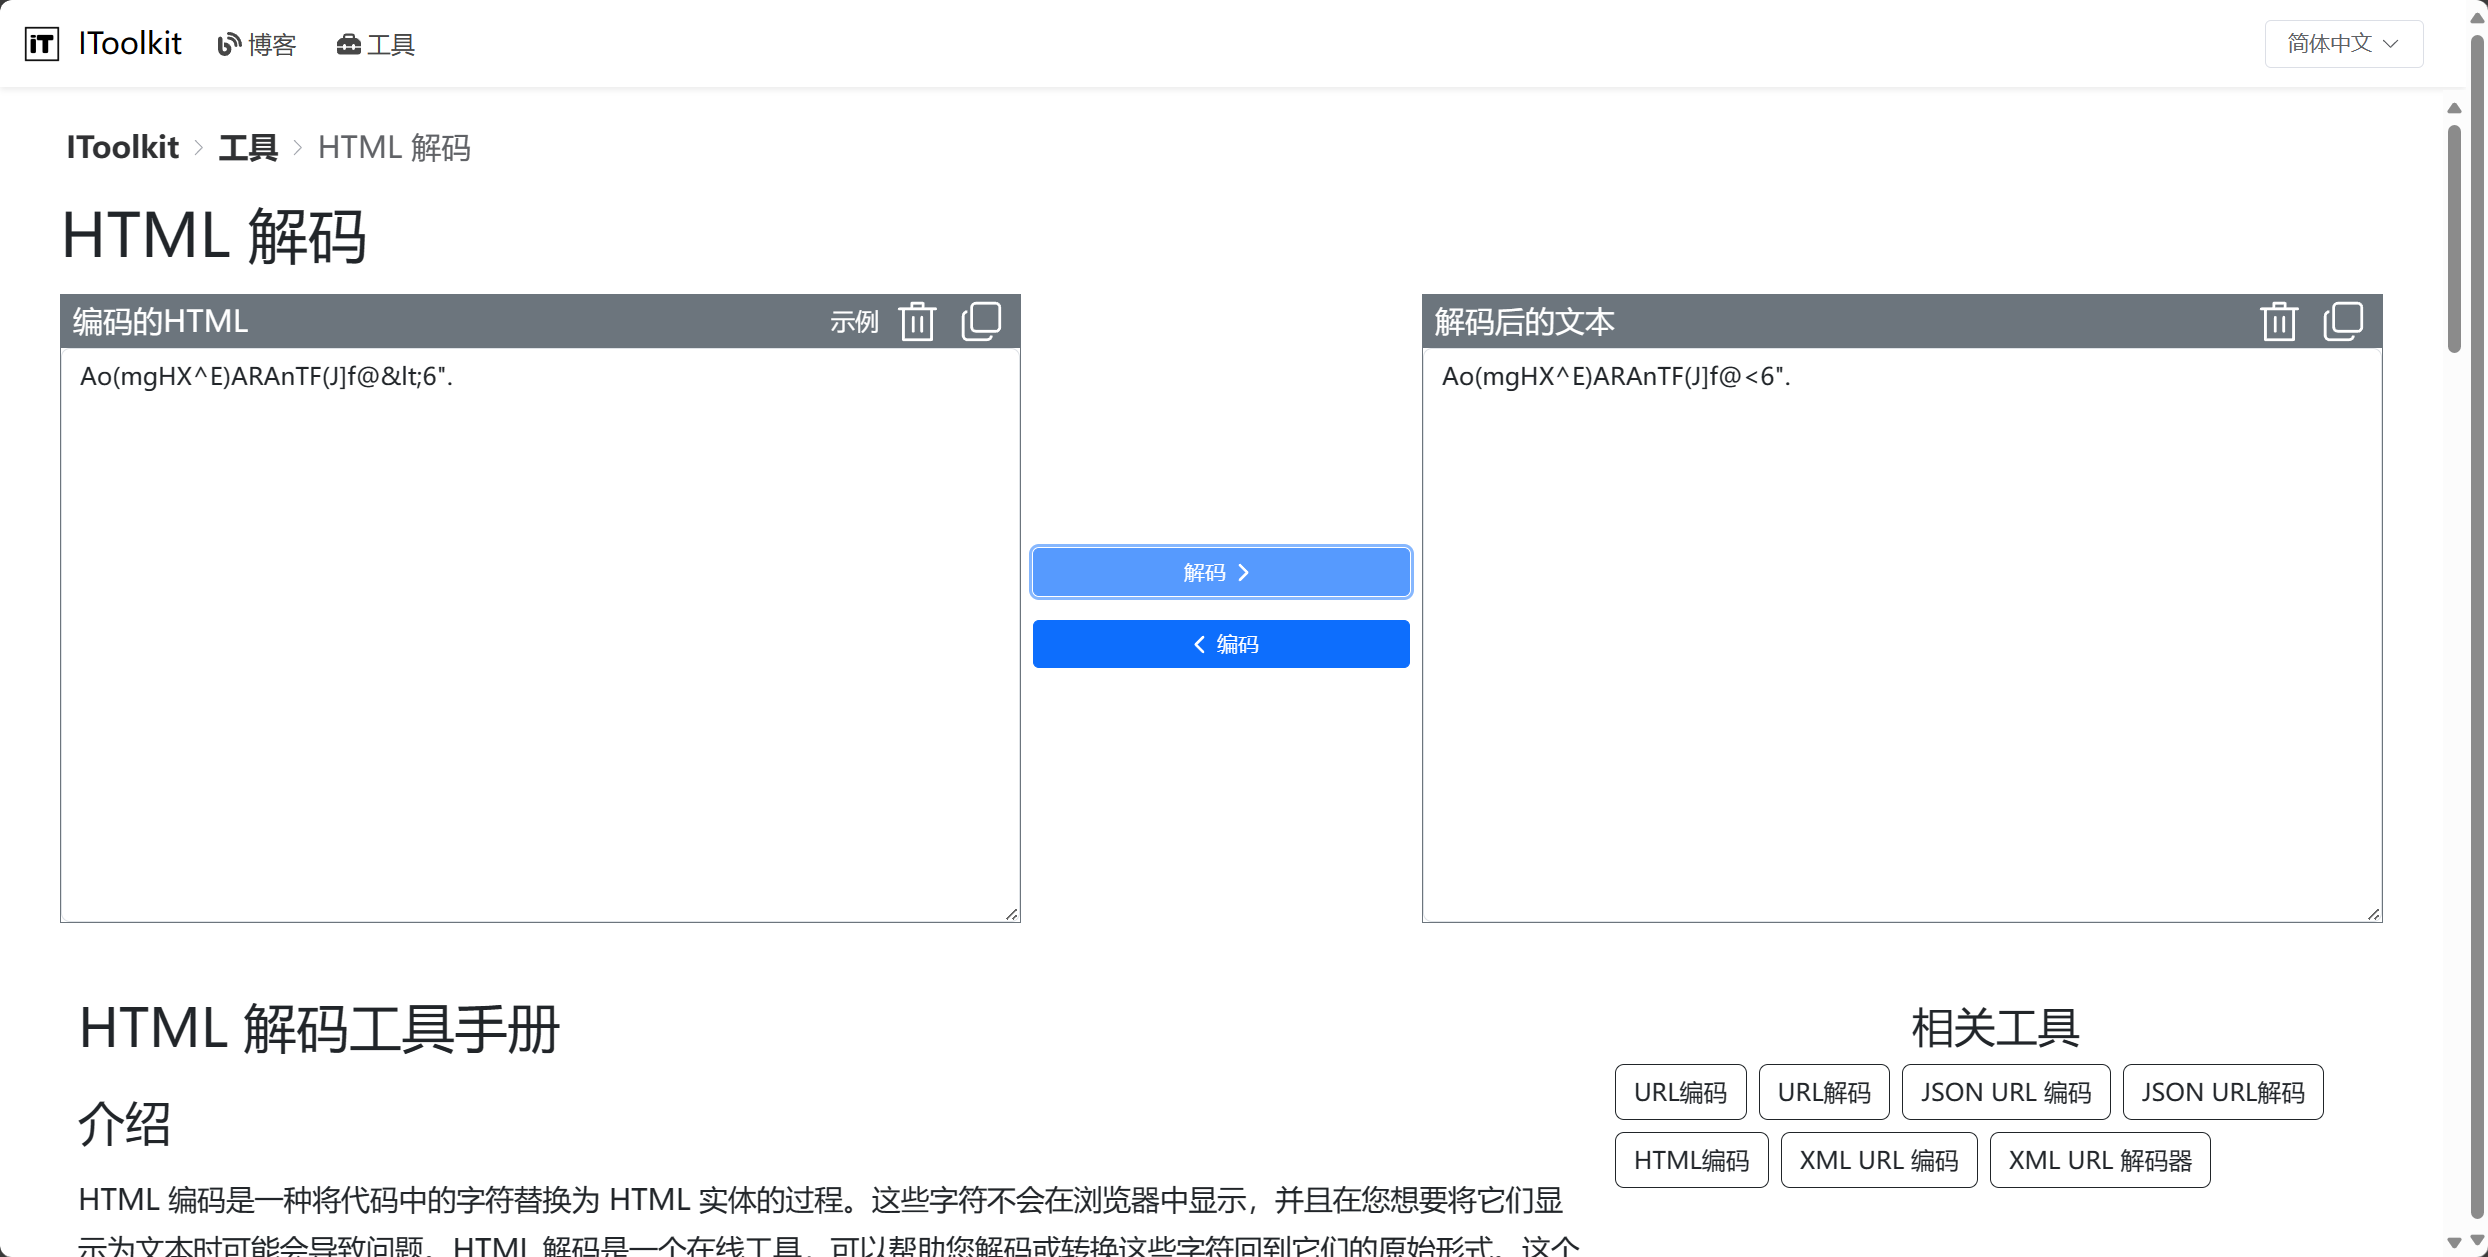Open the URL编码 related tool
Viewport: 2488px width, 1257px height.
click(1680, 1092)
